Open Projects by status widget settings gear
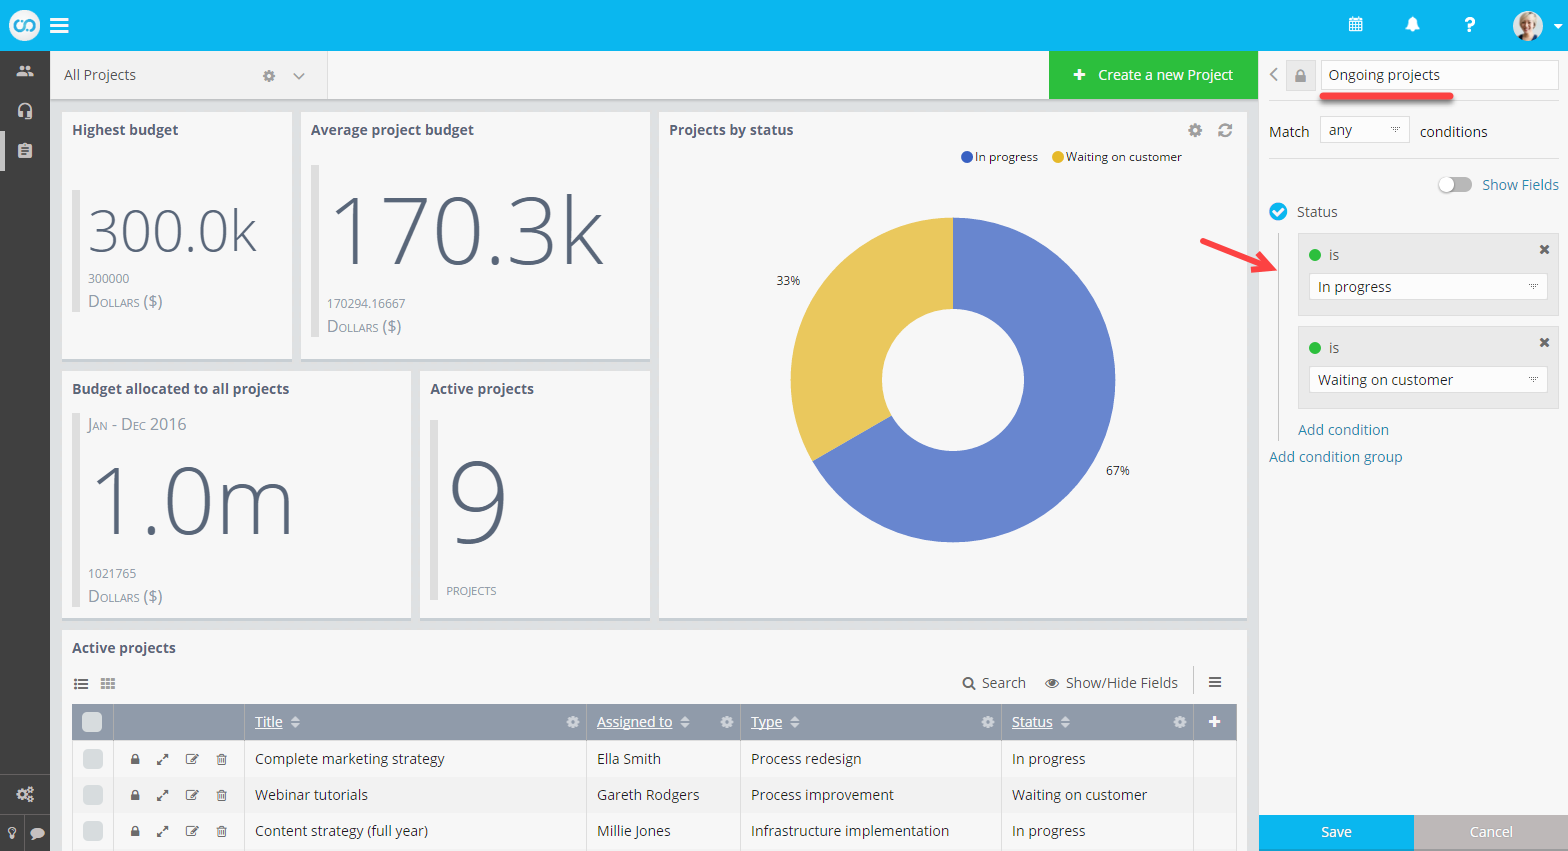 point(1195,130)
